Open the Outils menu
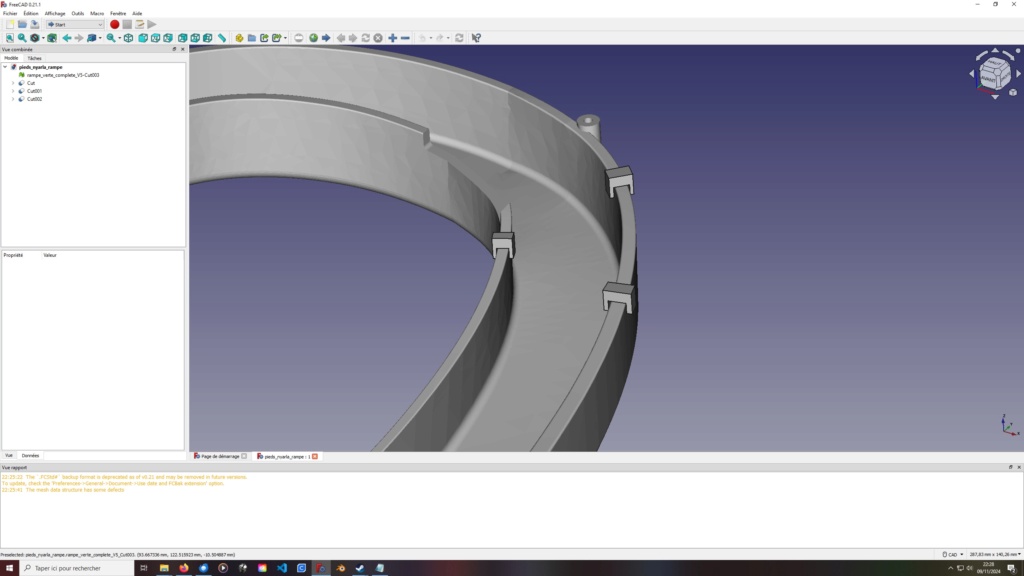The height and width of the screenshot is (576, 1024). [78, 13]
